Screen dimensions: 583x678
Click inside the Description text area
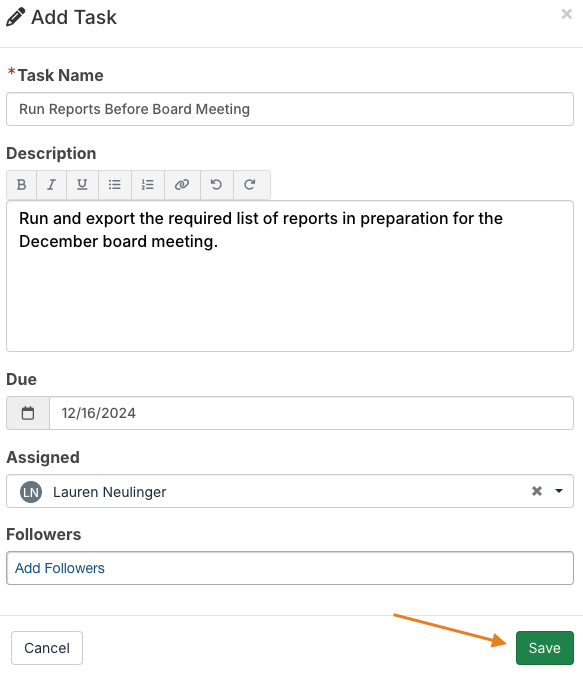click(x=290, y=276)
